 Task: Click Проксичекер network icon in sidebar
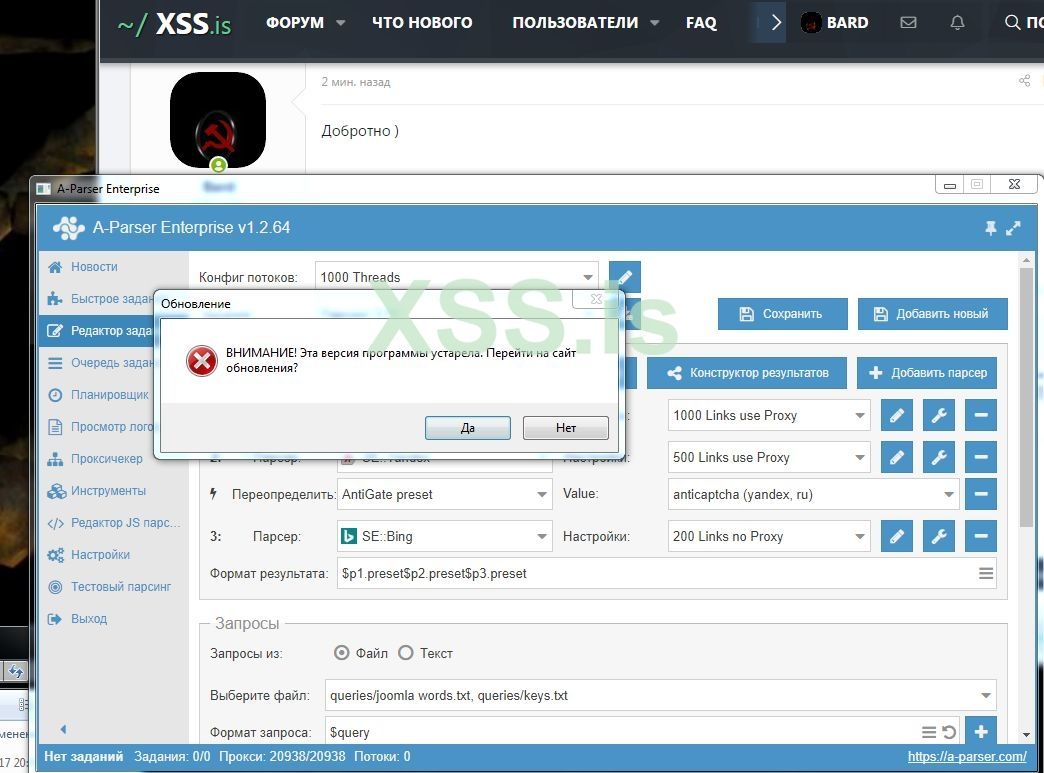tap(55, 459)
